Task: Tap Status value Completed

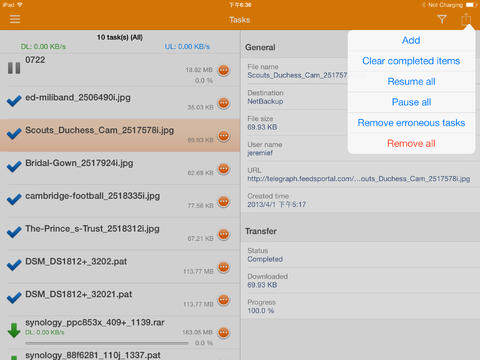Action: pos(265,259)
